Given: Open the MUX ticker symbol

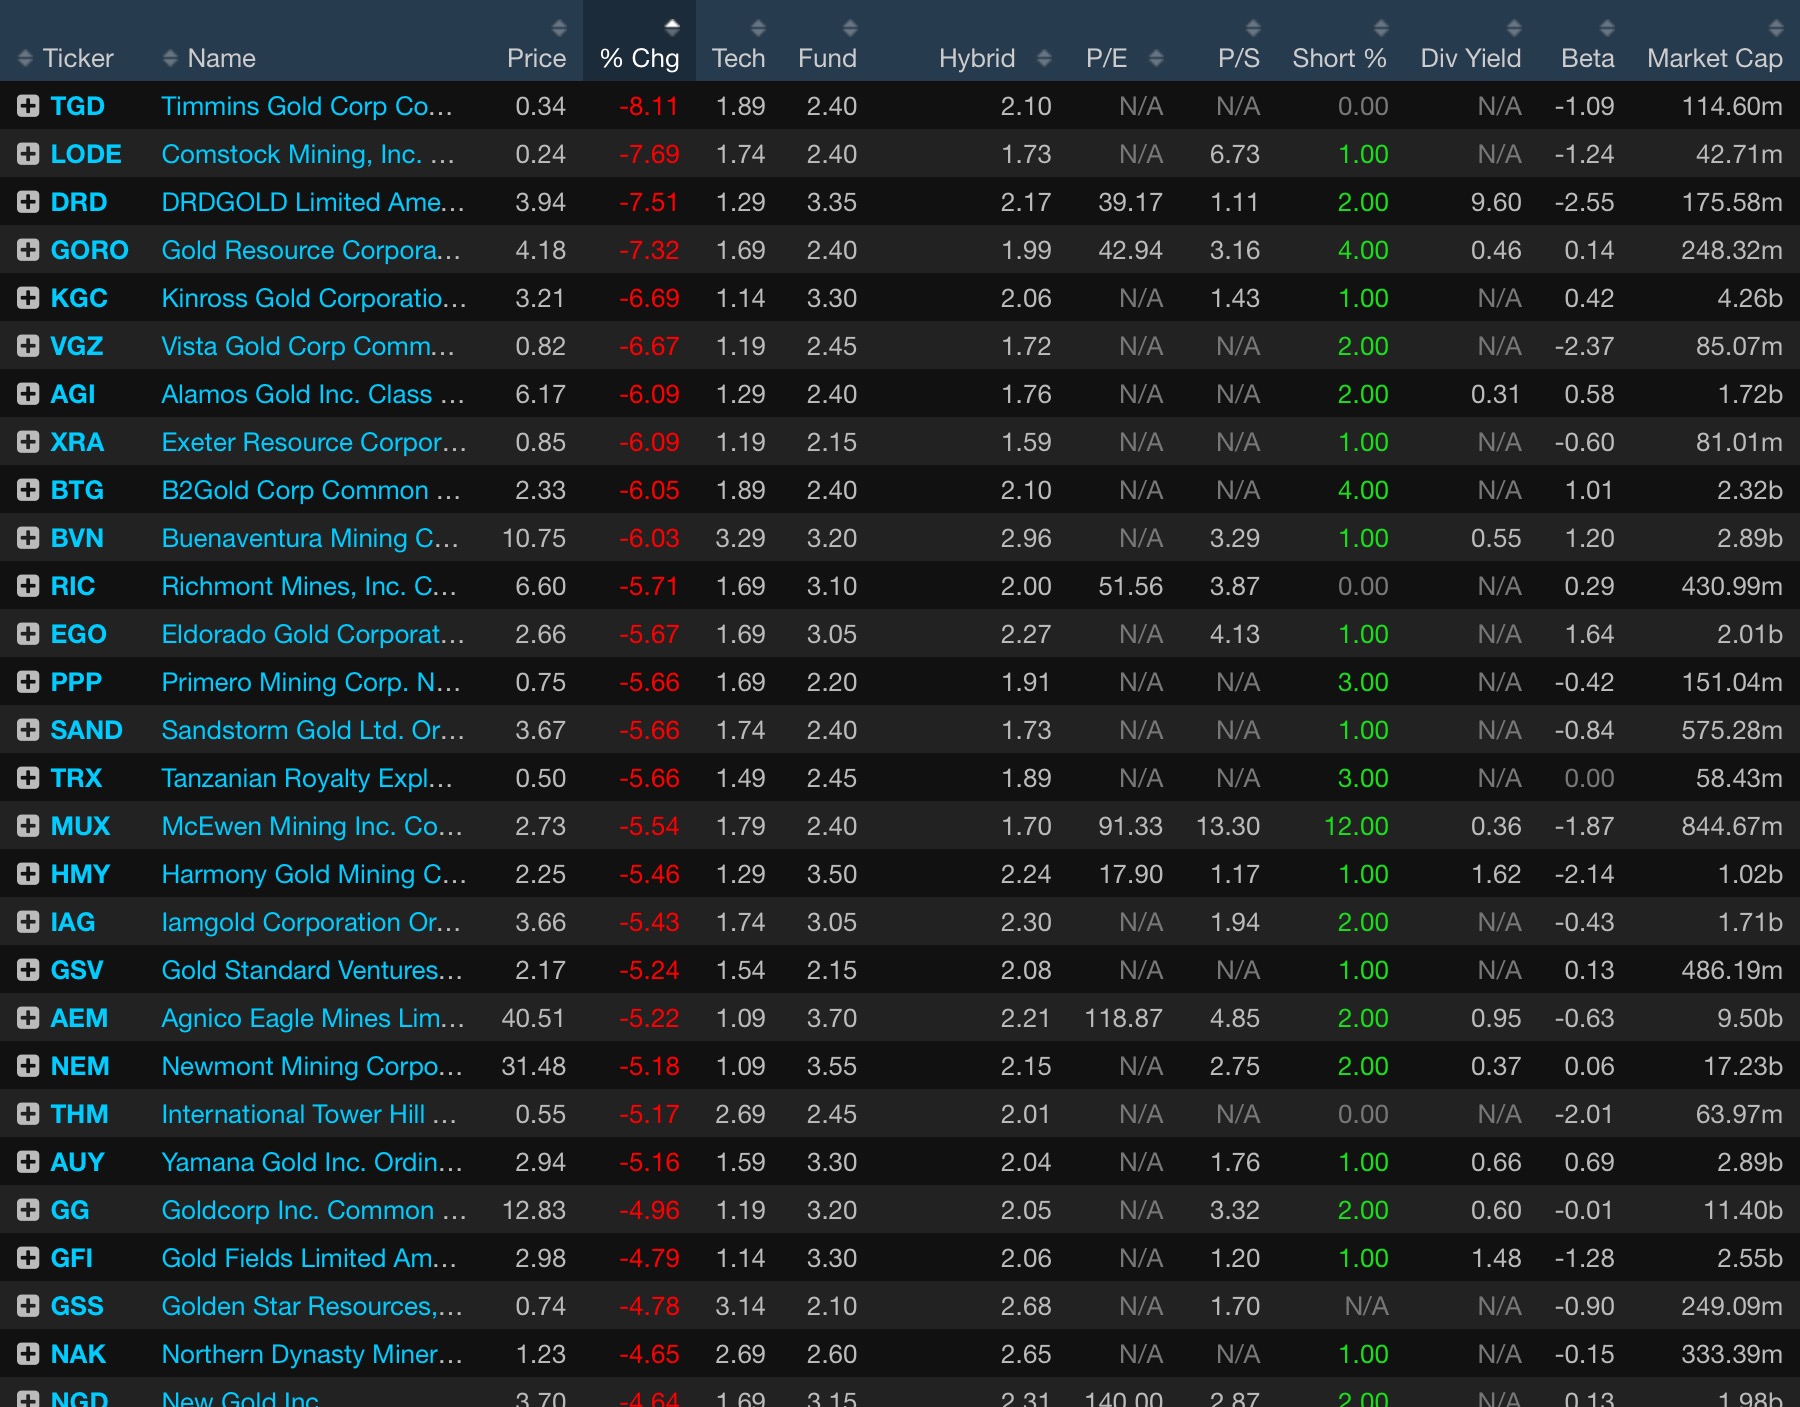Looking at the screenshot, I should pyautogui.click(x=80, y=826).
